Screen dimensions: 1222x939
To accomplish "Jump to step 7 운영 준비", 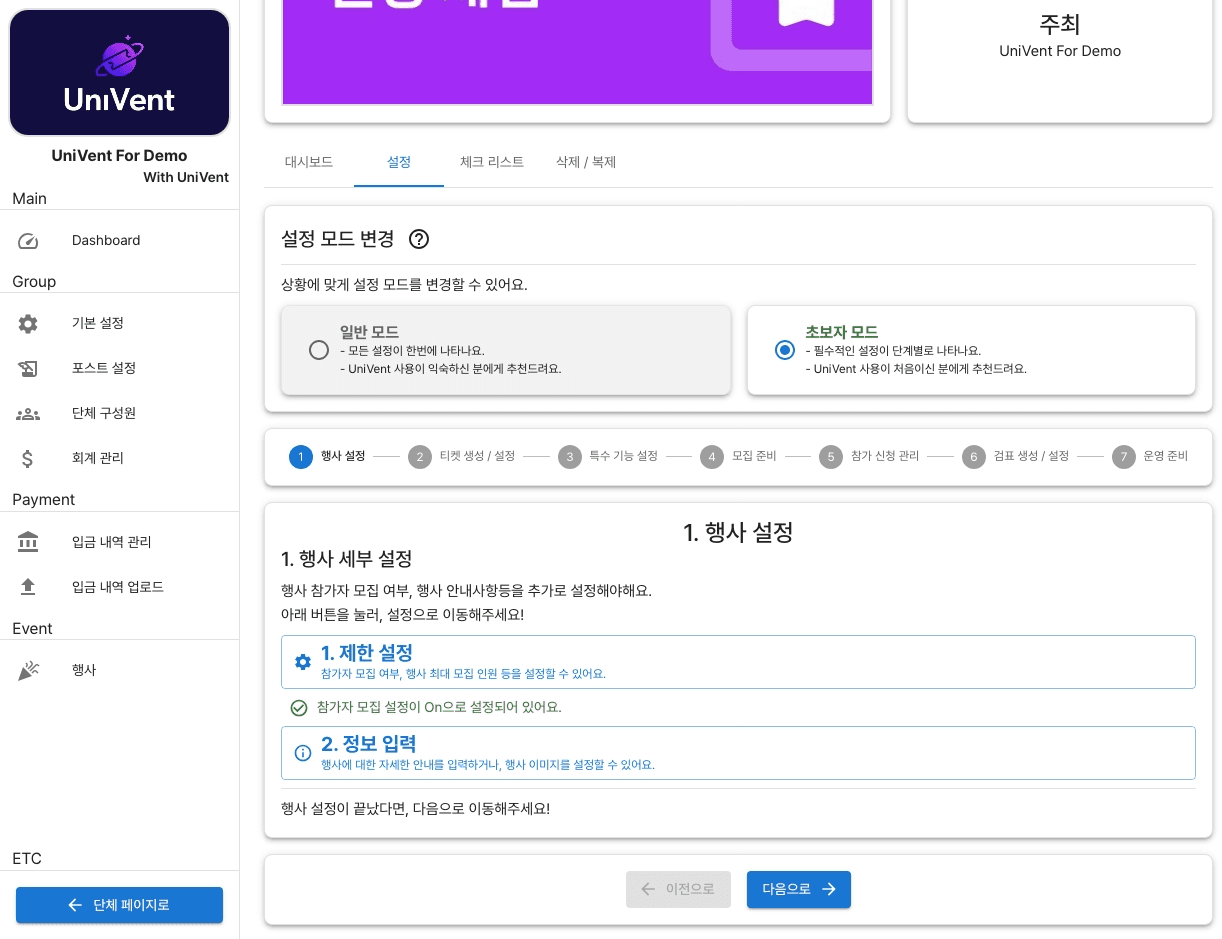I will (1150, 457).
